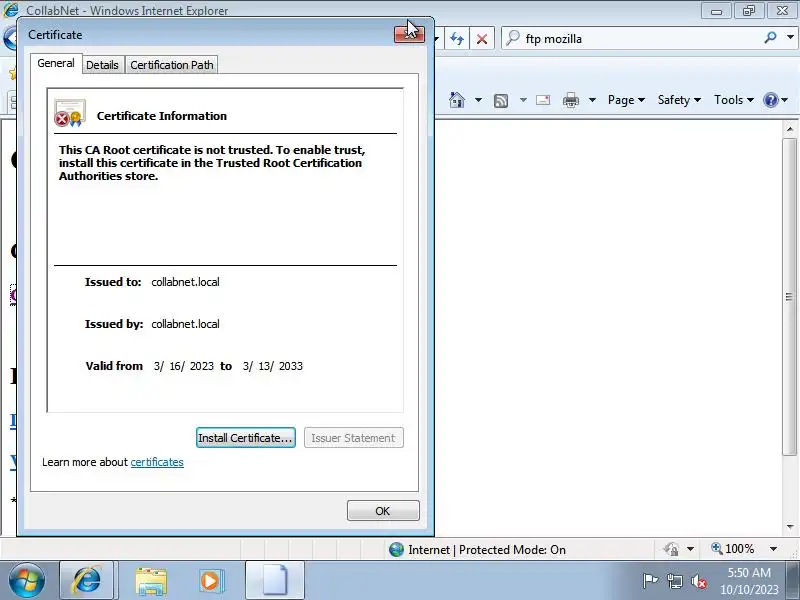Image resolution: width=800 pixels, height=600 pixels.
Task: Restore down the Internet Explorer window
Action: 748,11
